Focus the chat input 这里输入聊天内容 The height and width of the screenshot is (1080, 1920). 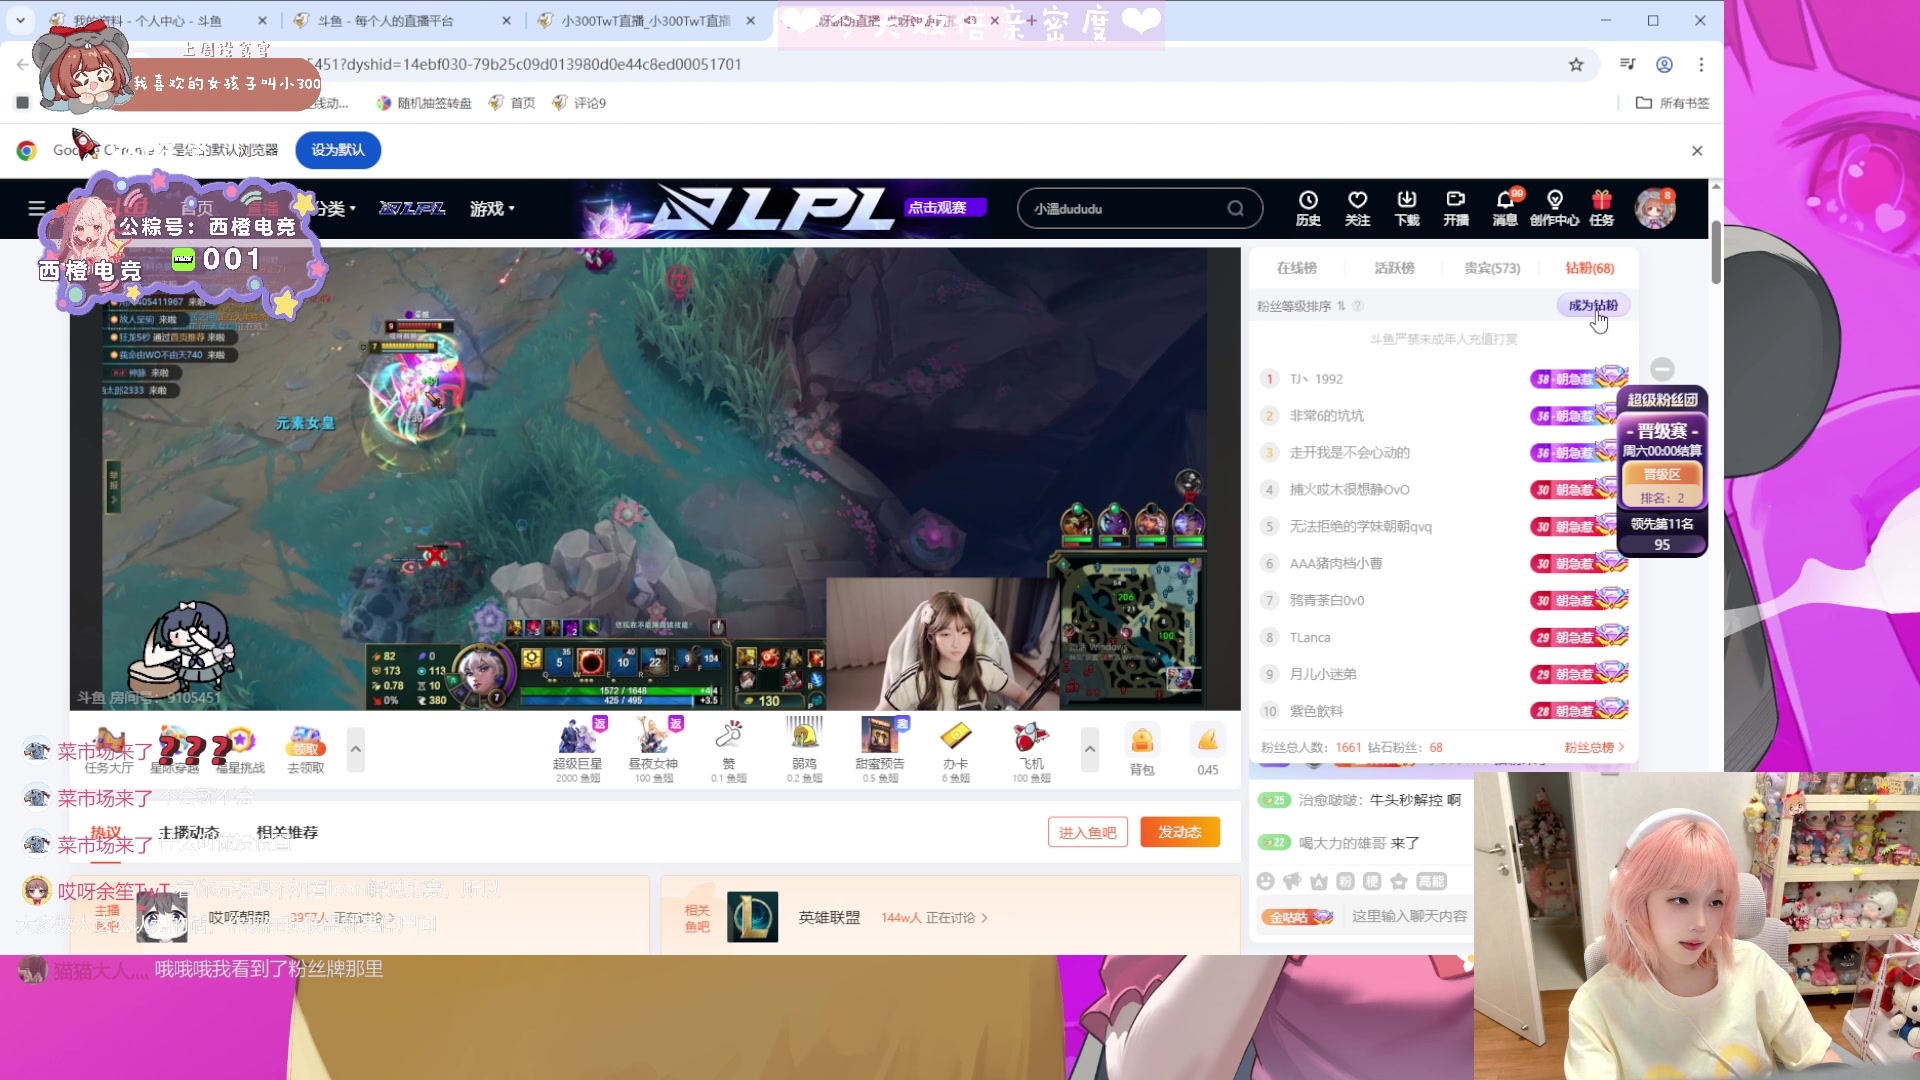1410,916
